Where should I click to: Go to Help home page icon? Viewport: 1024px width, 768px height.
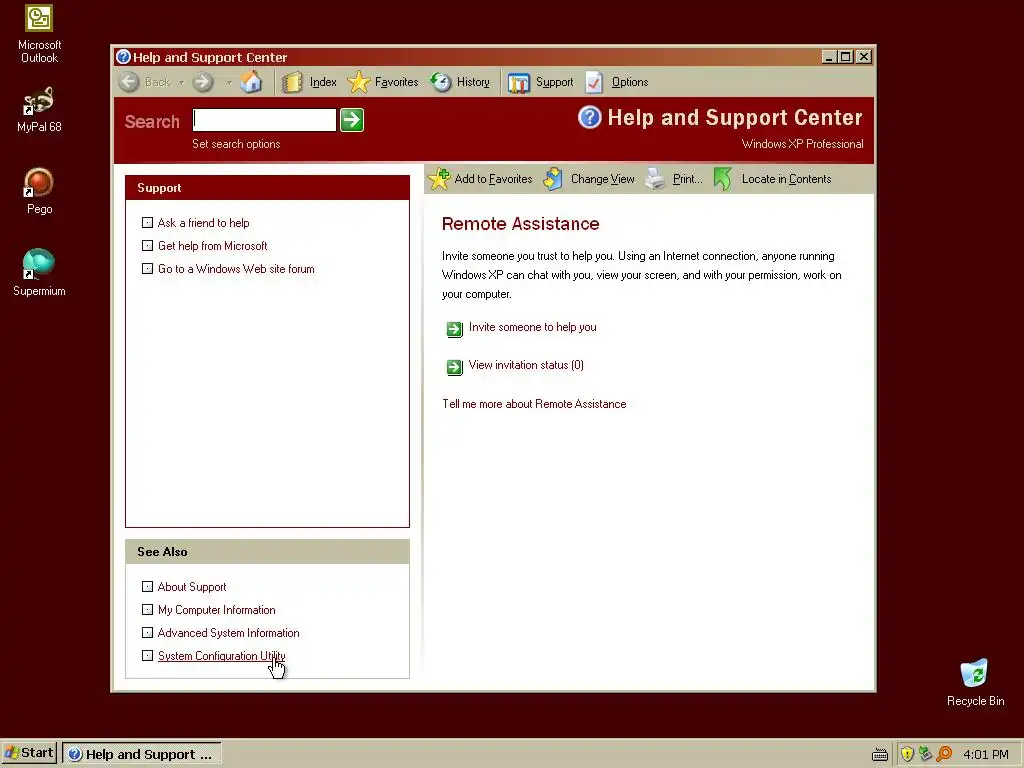pyautogui.click(x=251, y=82)
